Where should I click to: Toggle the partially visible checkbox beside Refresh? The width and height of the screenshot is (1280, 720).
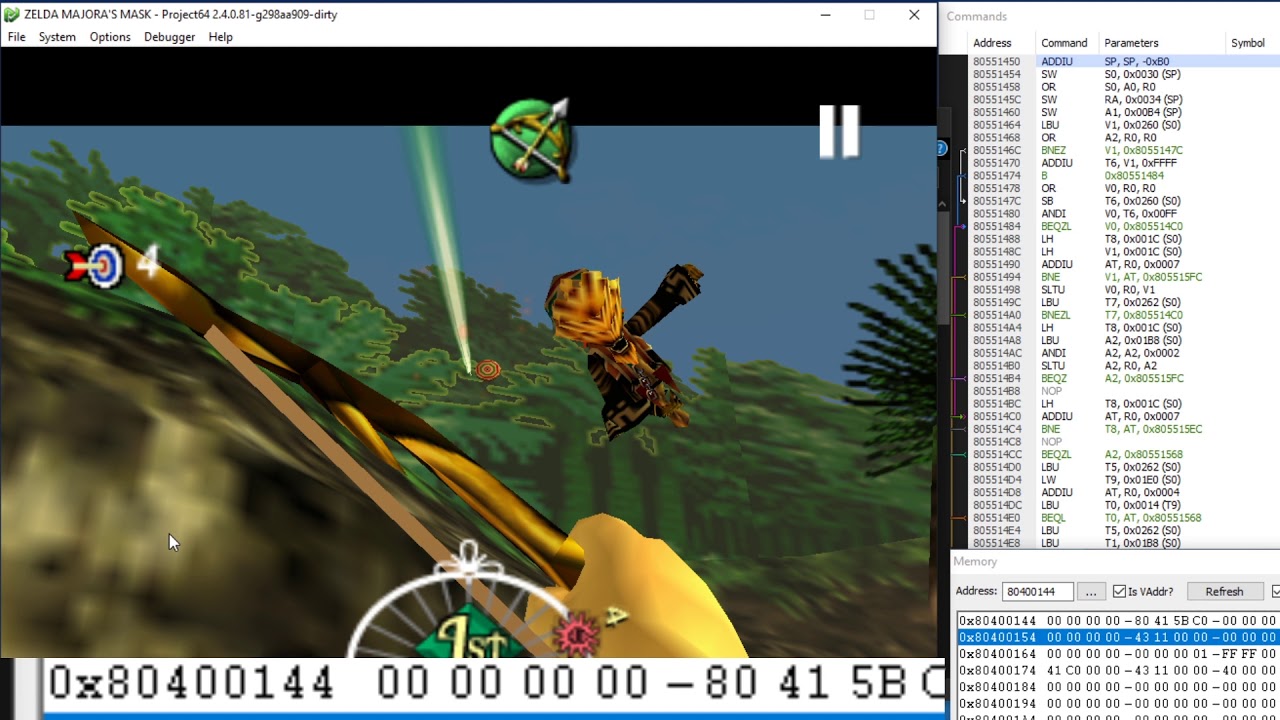click(x=1276, y=592)
